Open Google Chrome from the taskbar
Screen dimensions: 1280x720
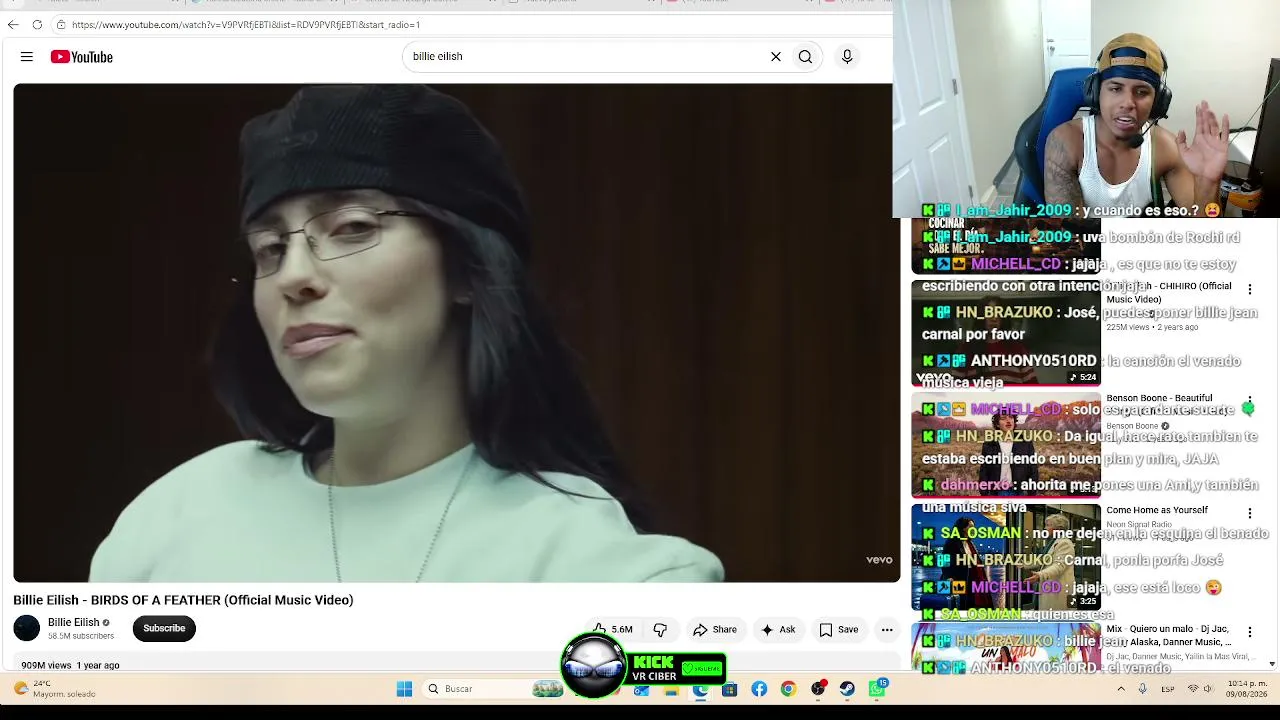click(788, 689)
